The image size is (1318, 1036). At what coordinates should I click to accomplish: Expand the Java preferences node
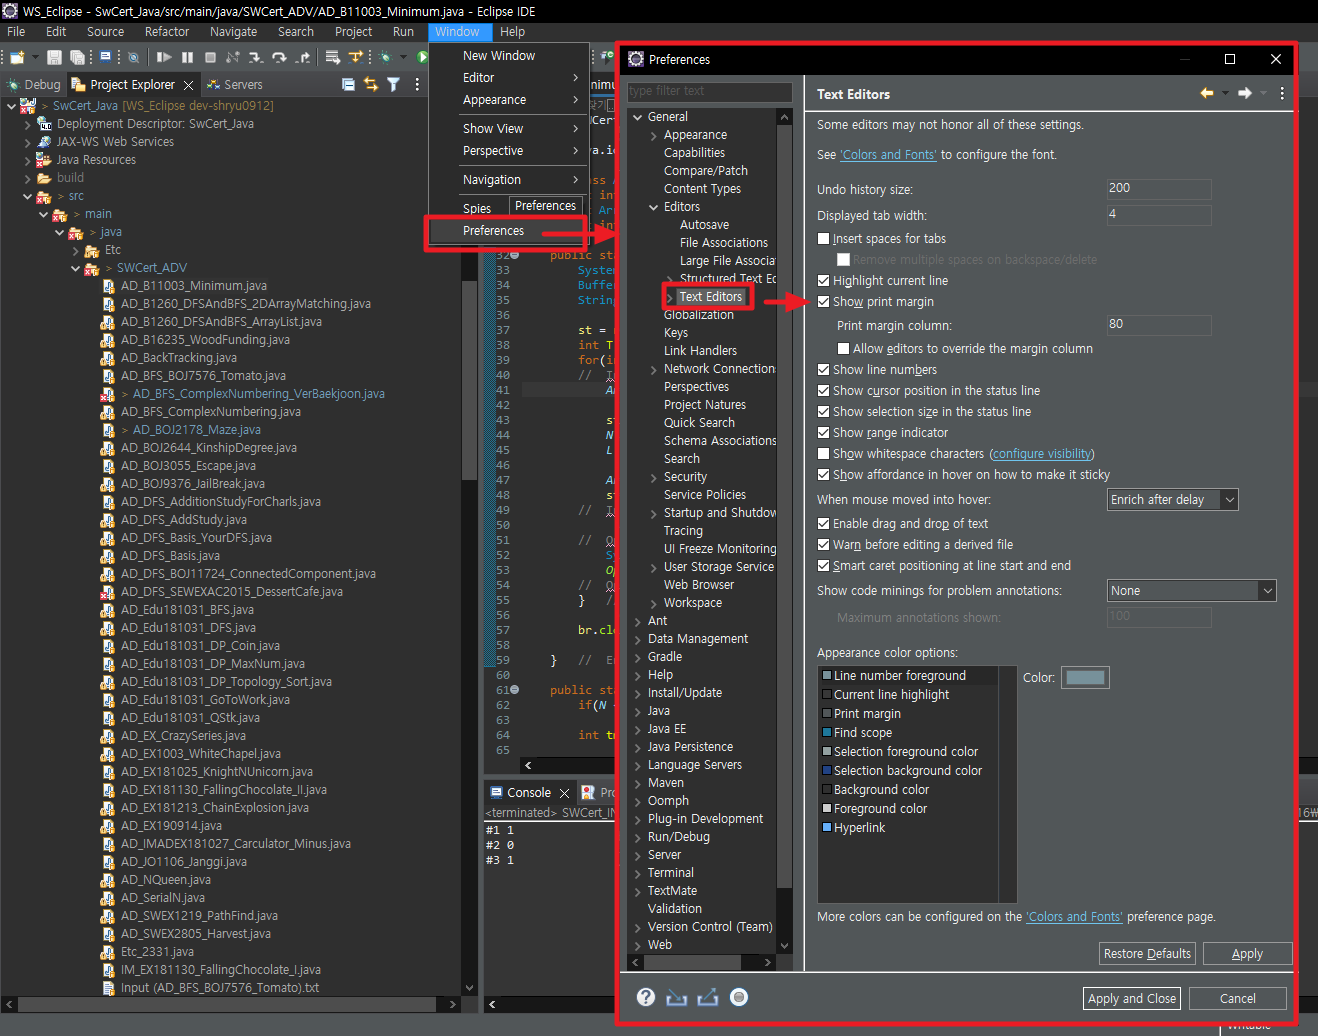(x=638, y=711)
